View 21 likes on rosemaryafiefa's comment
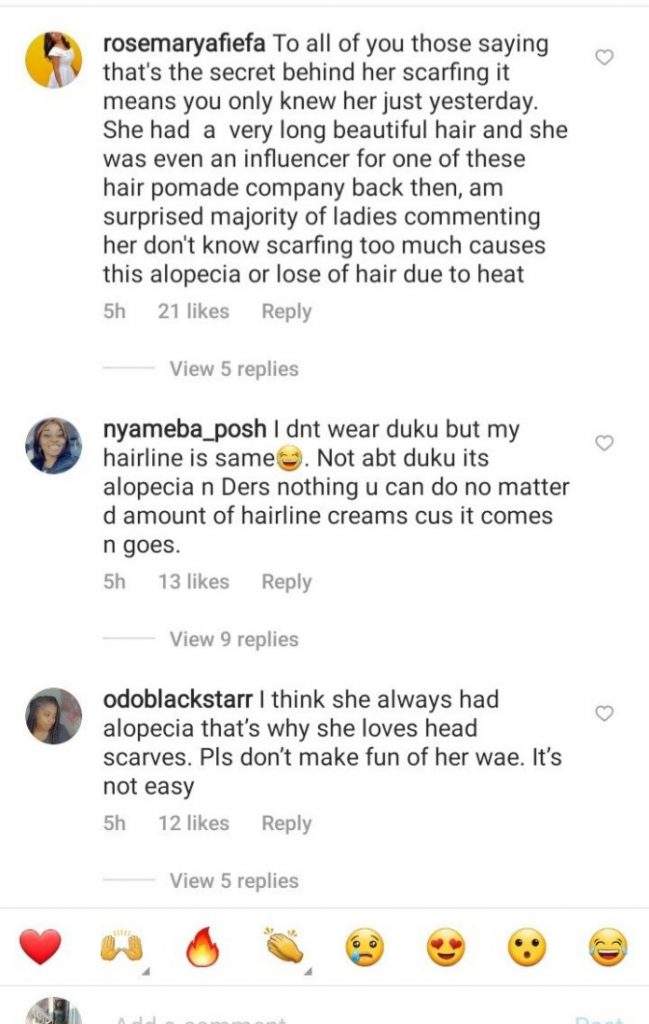The height and width of the screenshot is (1024, 649). pyautogui.click(x=193, y=312)
